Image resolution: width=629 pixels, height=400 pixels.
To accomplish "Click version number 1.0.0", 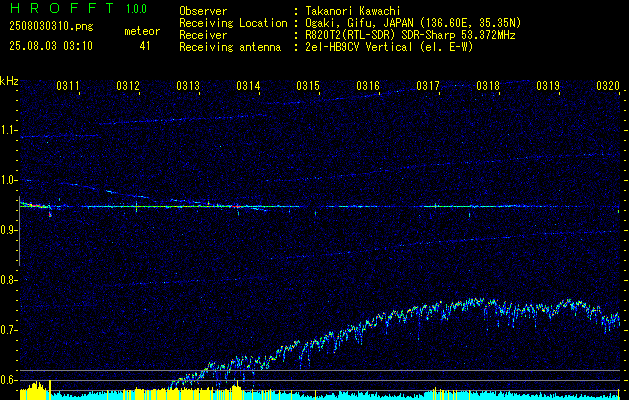I will click(x=136, y=9).
